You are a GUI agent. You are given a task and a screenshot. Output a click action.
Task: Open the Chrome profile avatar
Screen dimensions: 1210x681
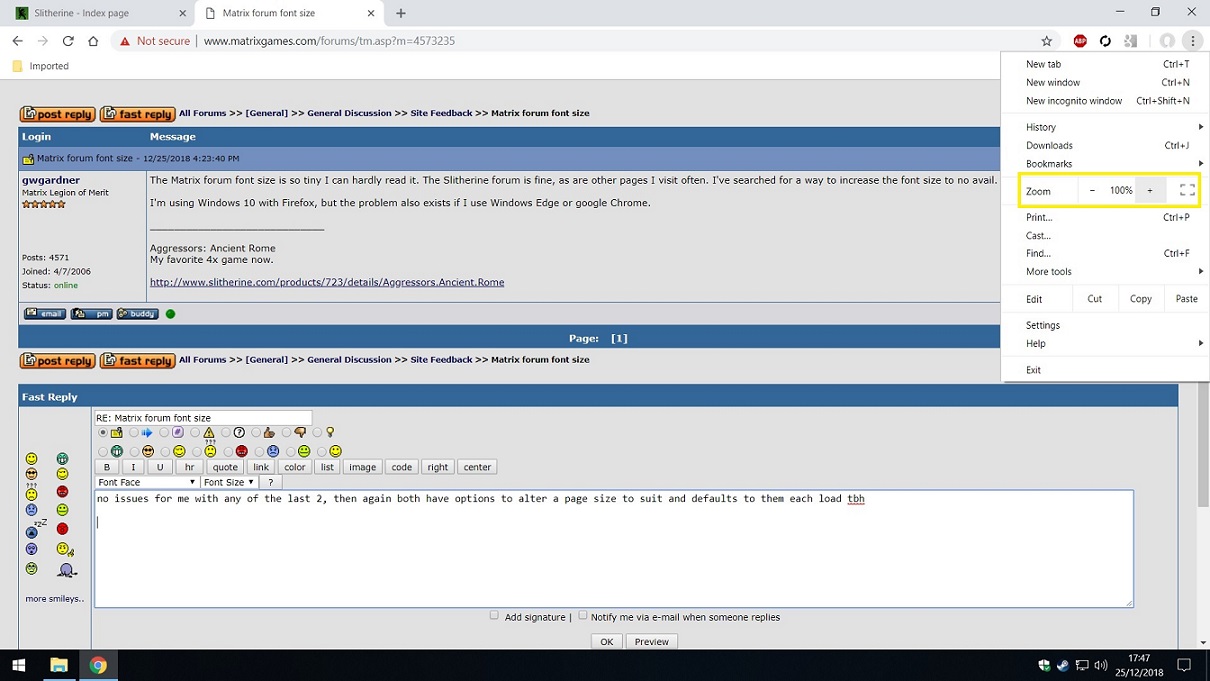[x=1166, y=41]
